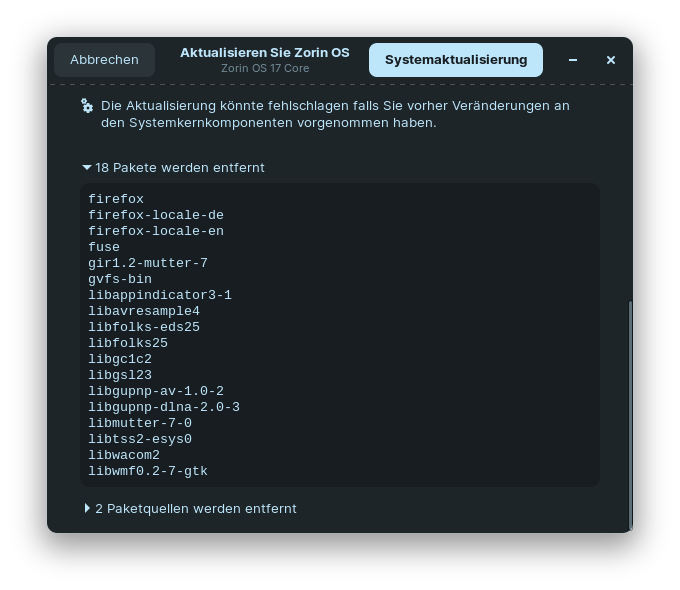Select libwmf0.2-7-gtk entry
680x590 pixels.
pyautogui.click(x=148, y=471)
